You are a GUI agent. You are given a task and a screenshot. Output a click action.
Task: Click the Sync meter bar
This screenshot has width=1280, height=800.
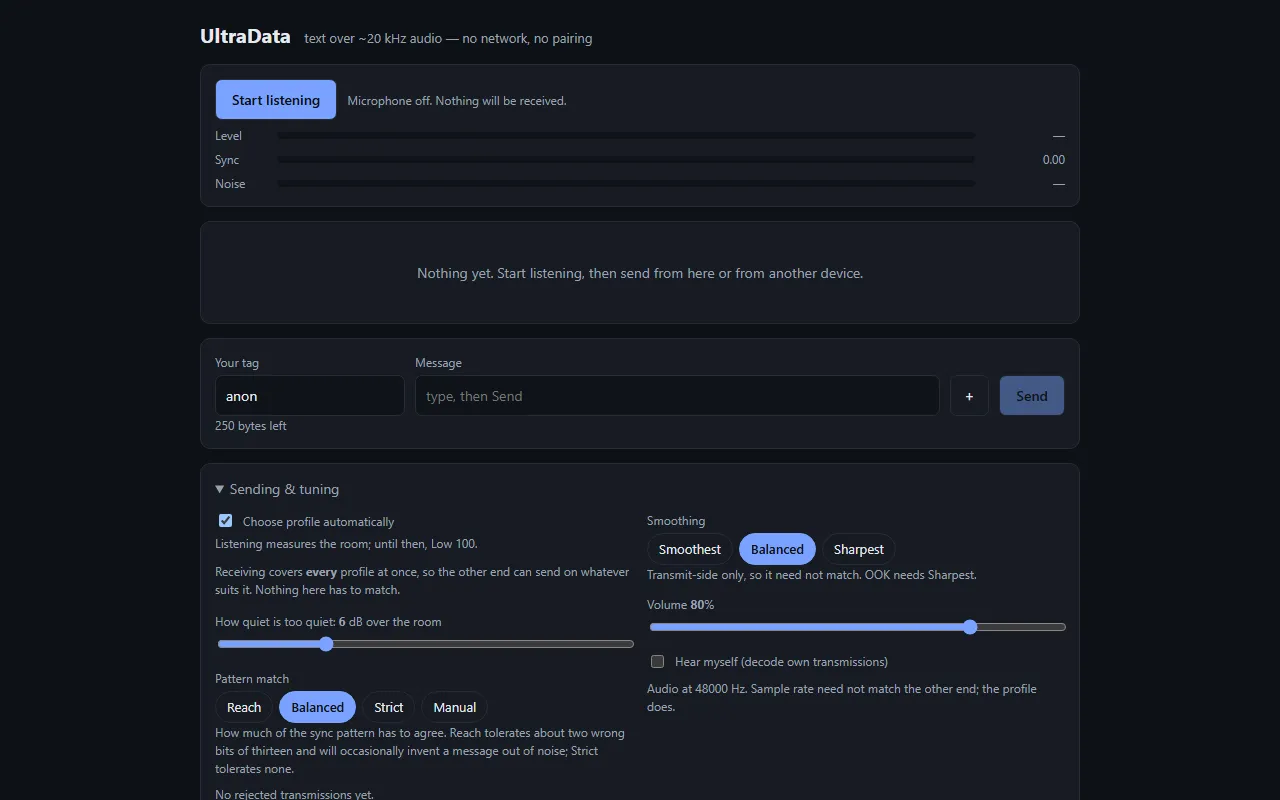click(x=626, y=160)
